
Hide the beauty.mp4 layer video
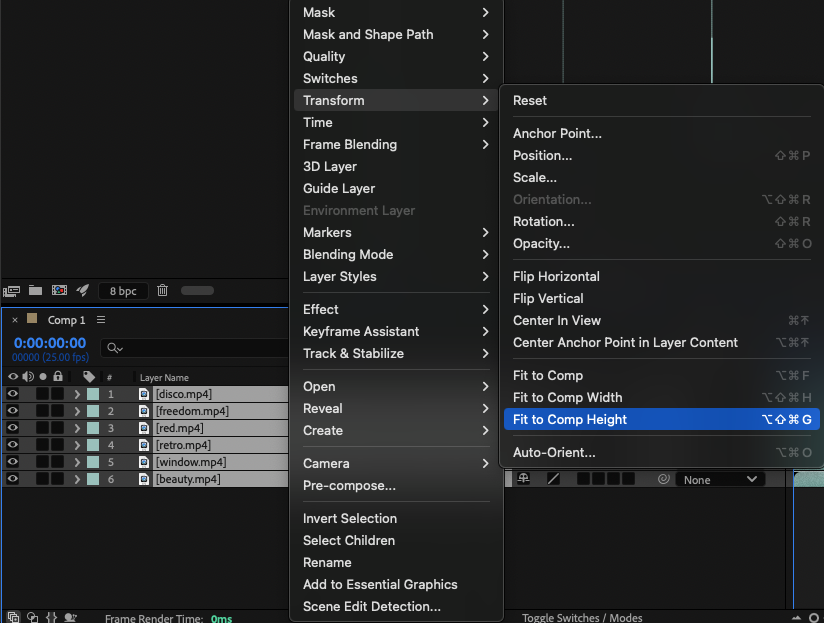click(x=13, y=479)
